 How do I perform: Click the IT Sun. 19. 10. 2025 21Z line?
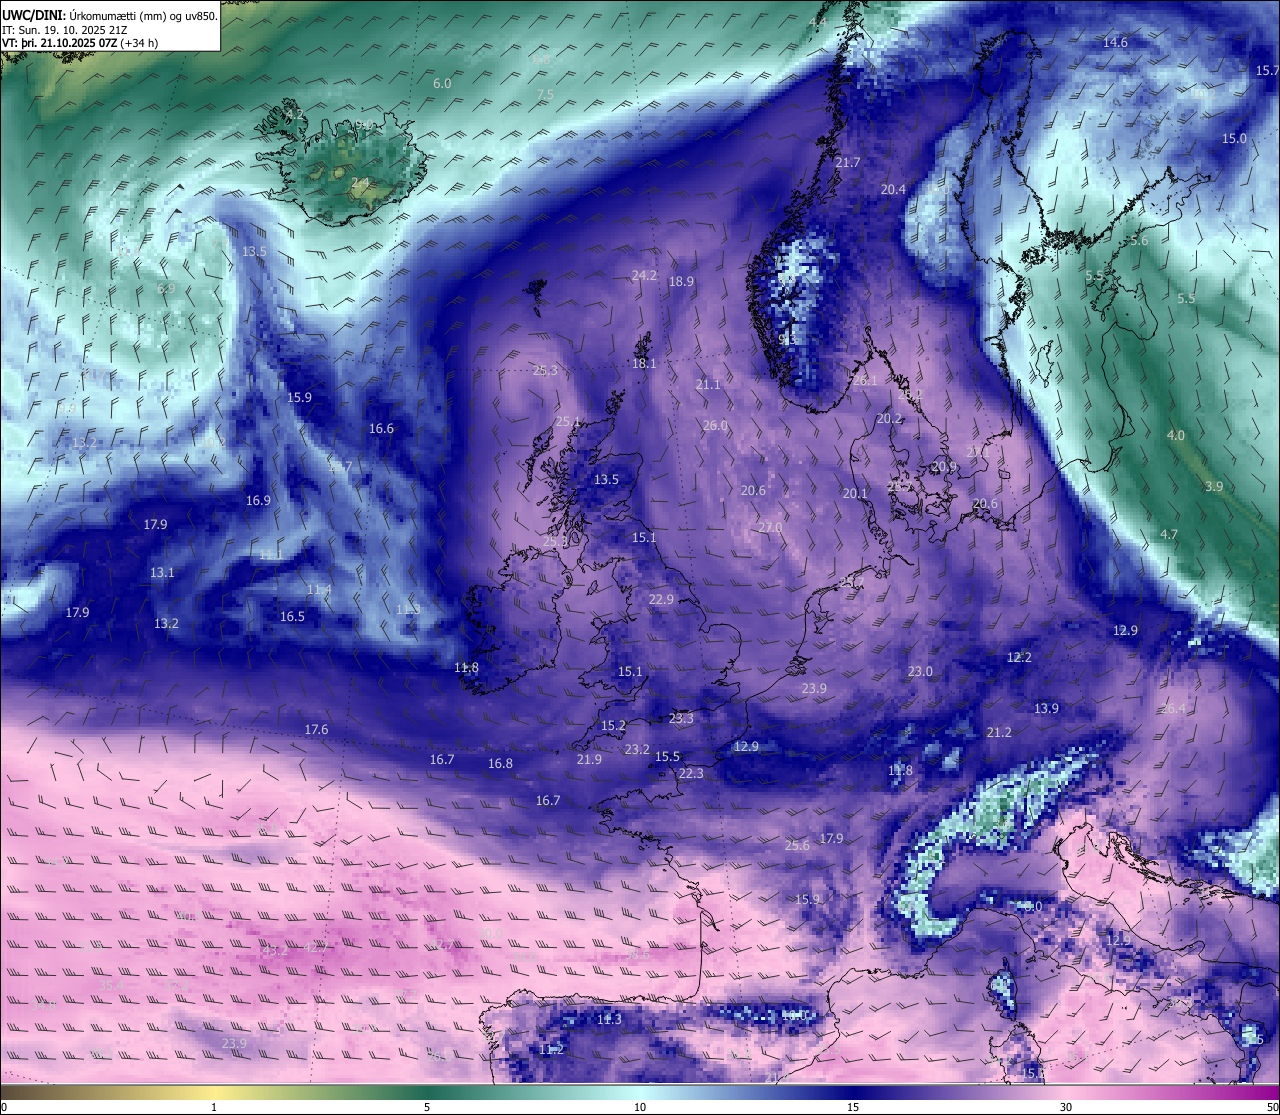pos(66,30)
